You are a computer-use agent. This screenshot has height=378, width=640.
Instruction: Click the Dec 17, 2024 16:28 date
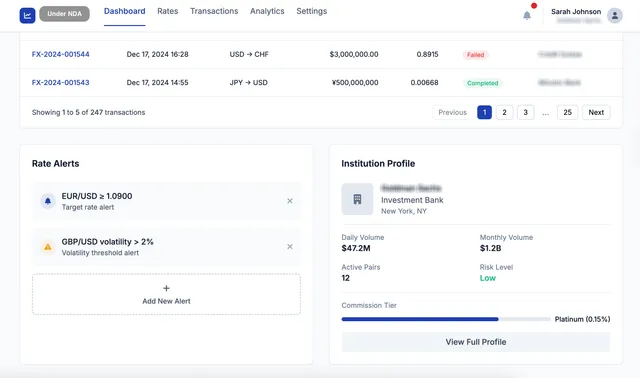(x=158, y=54)
